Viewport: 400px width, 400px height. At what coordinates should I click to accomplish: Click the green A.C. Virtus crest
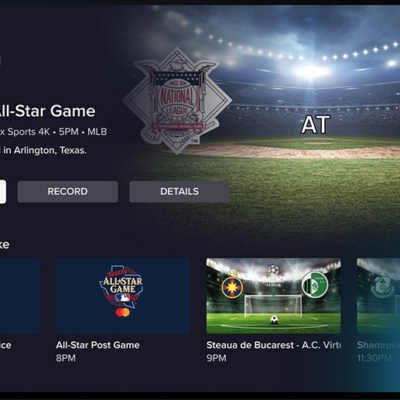pos(315,285)
